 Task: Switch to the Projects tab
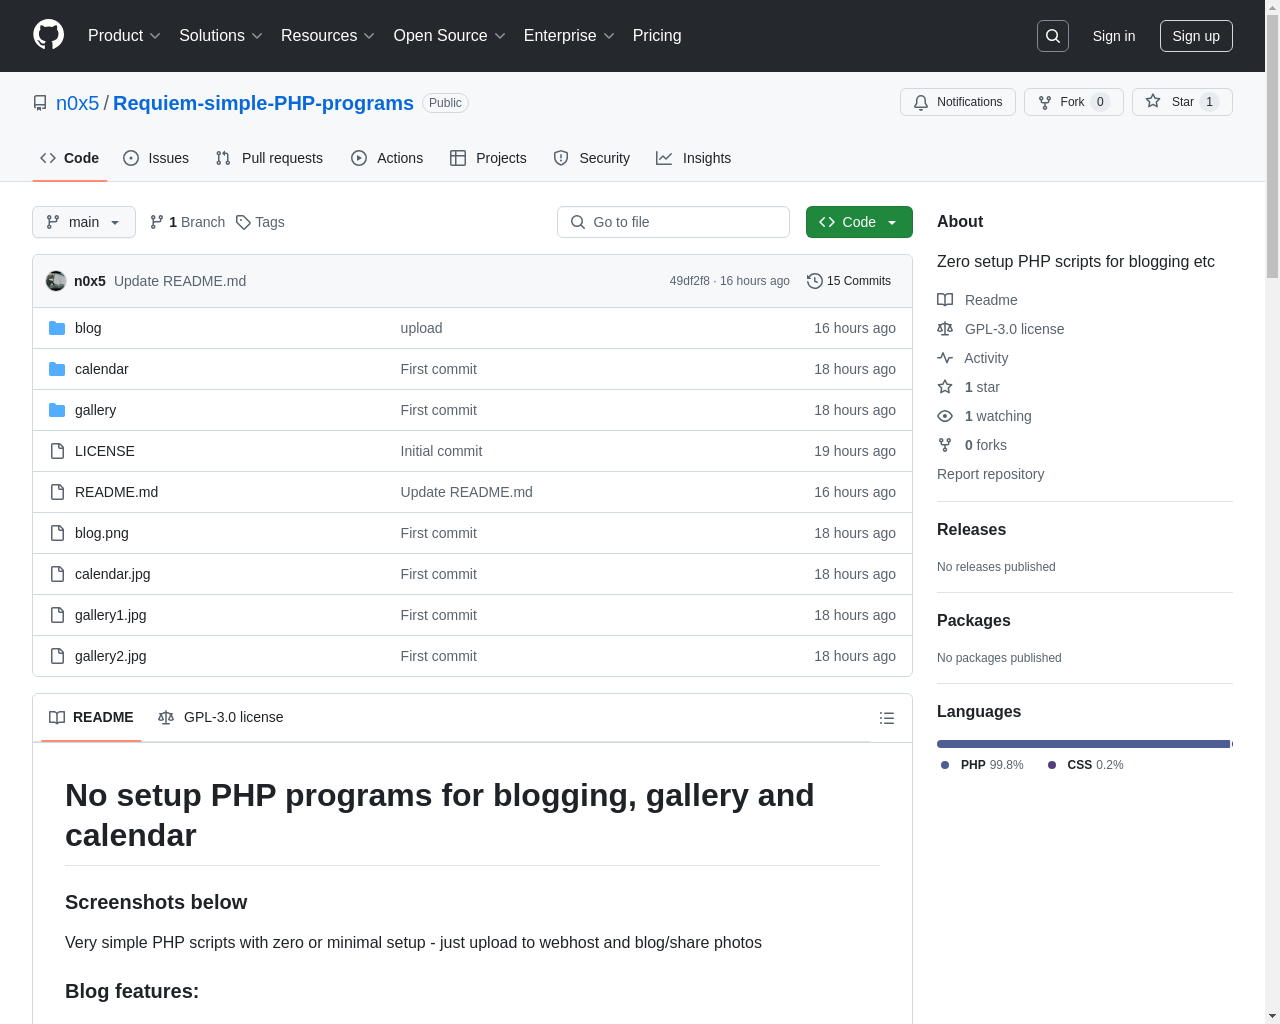[x=488, y=158]
